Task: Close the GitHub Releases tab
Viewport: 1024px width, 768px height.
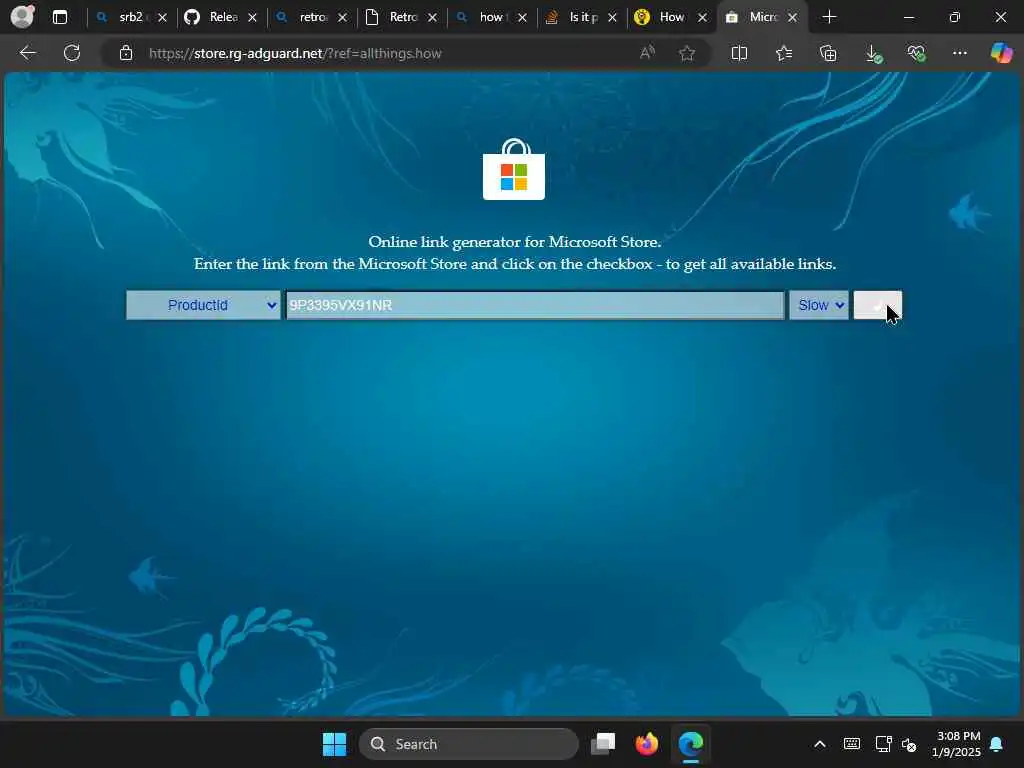Action: click(253, 18)
